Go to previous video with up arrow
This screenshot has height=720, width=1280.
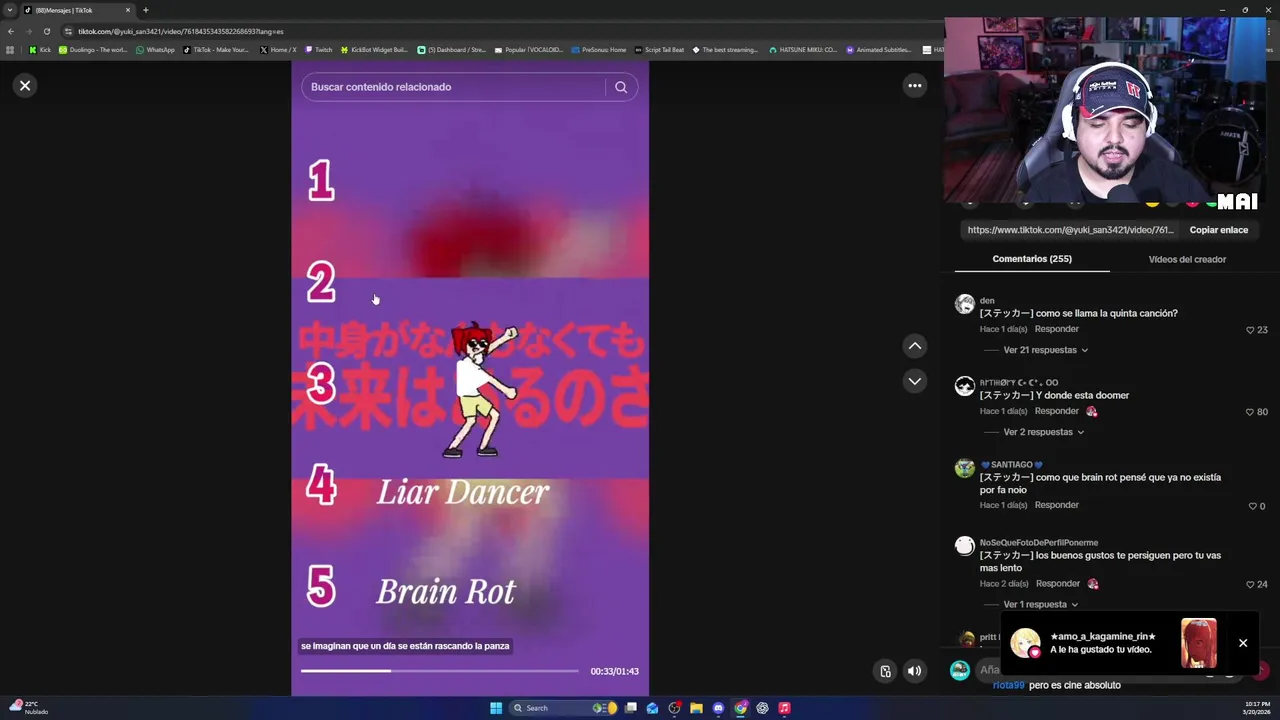(914, 346)
